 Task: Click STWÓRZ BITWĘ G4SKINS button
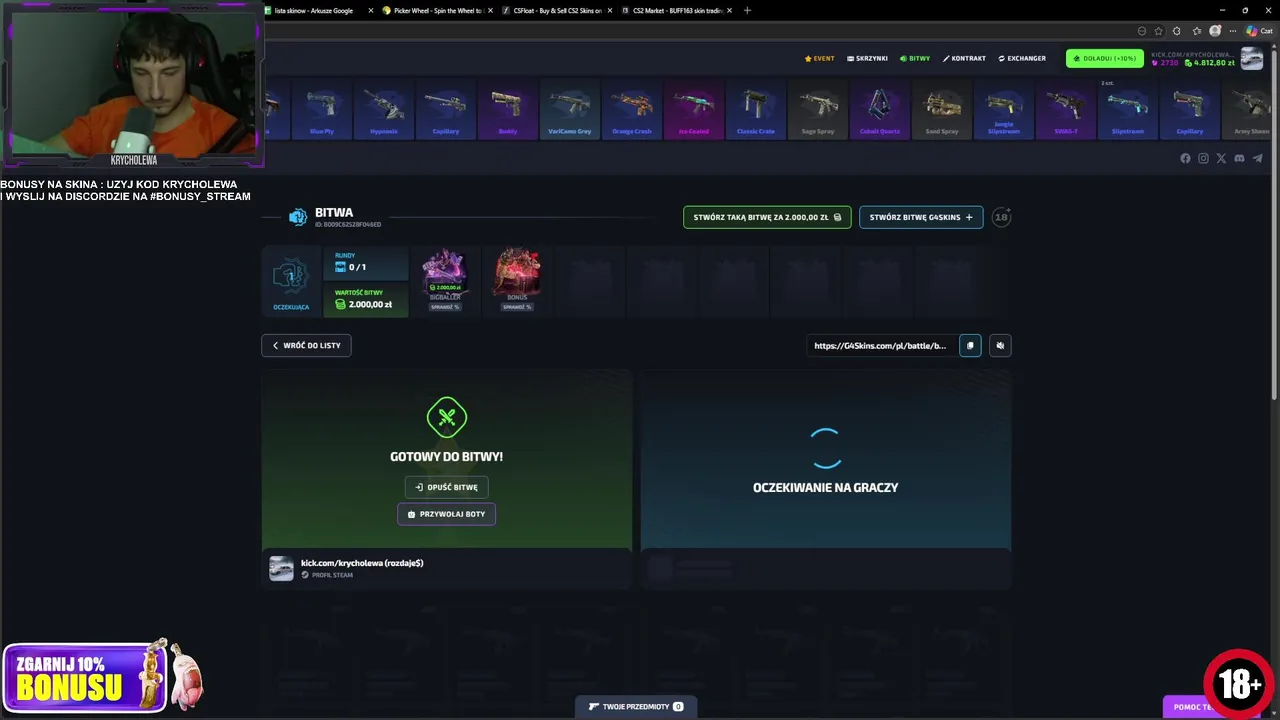click(921, 217)
